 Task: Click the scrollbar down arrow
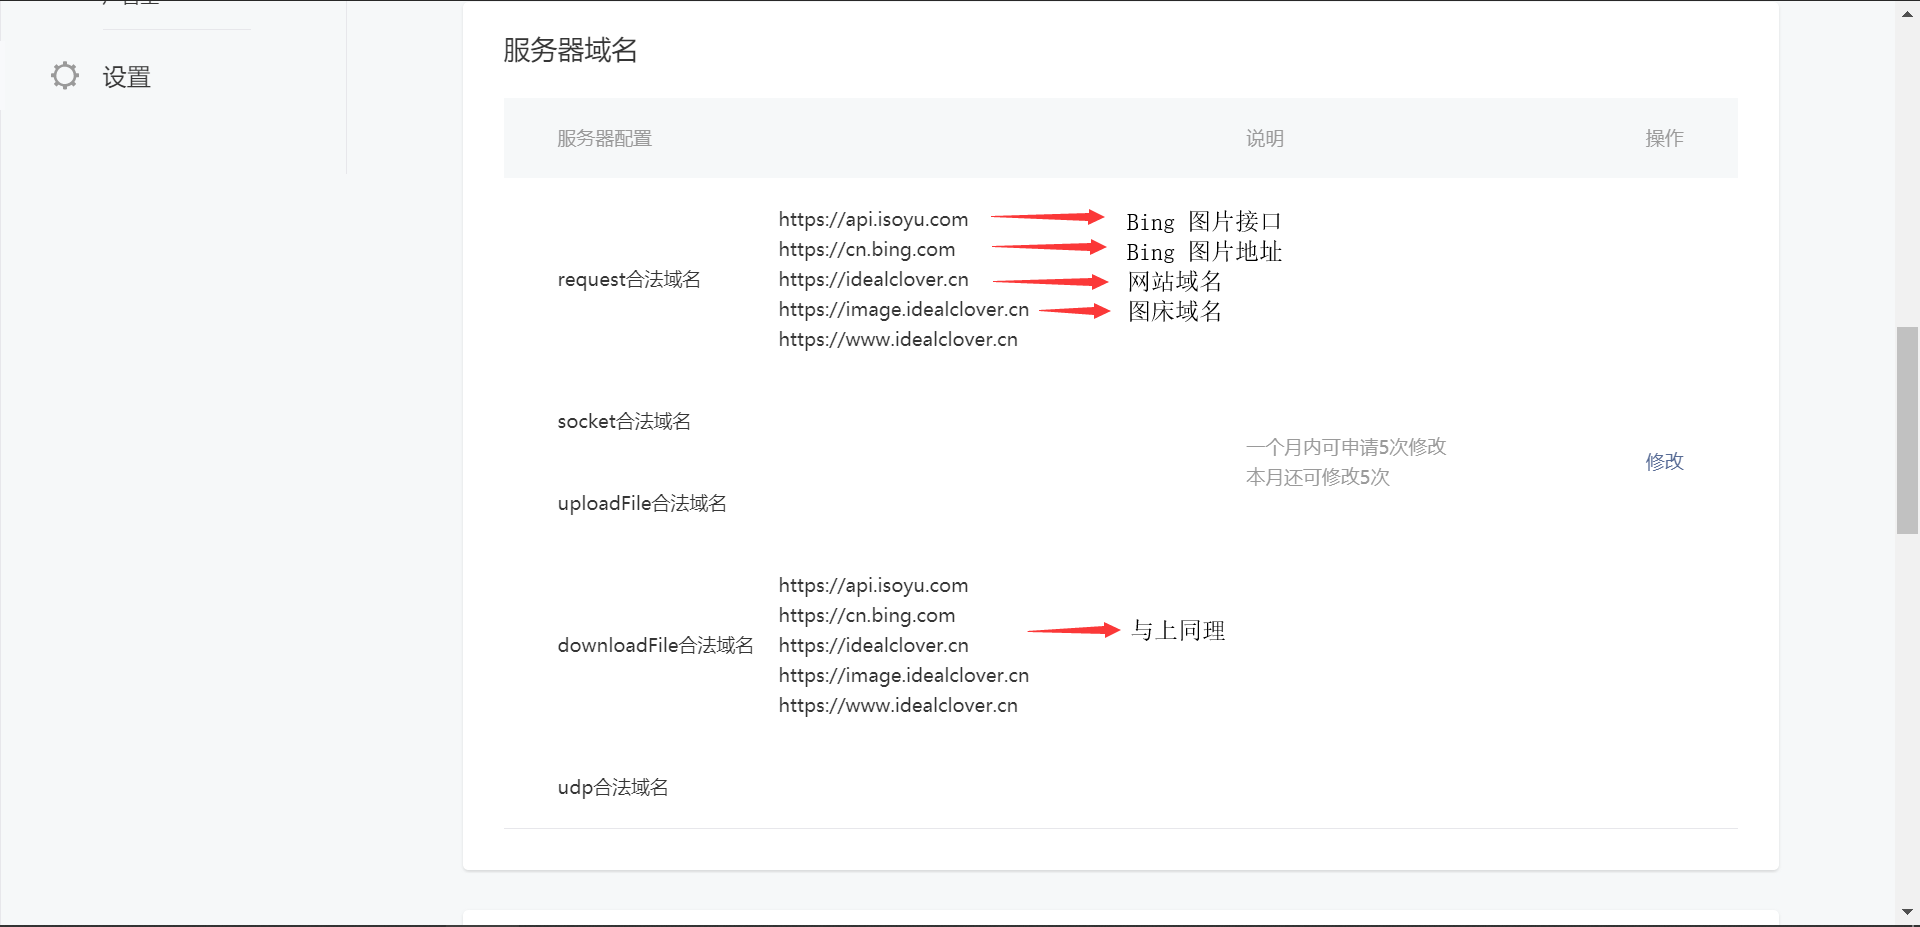coord(1907,912)
